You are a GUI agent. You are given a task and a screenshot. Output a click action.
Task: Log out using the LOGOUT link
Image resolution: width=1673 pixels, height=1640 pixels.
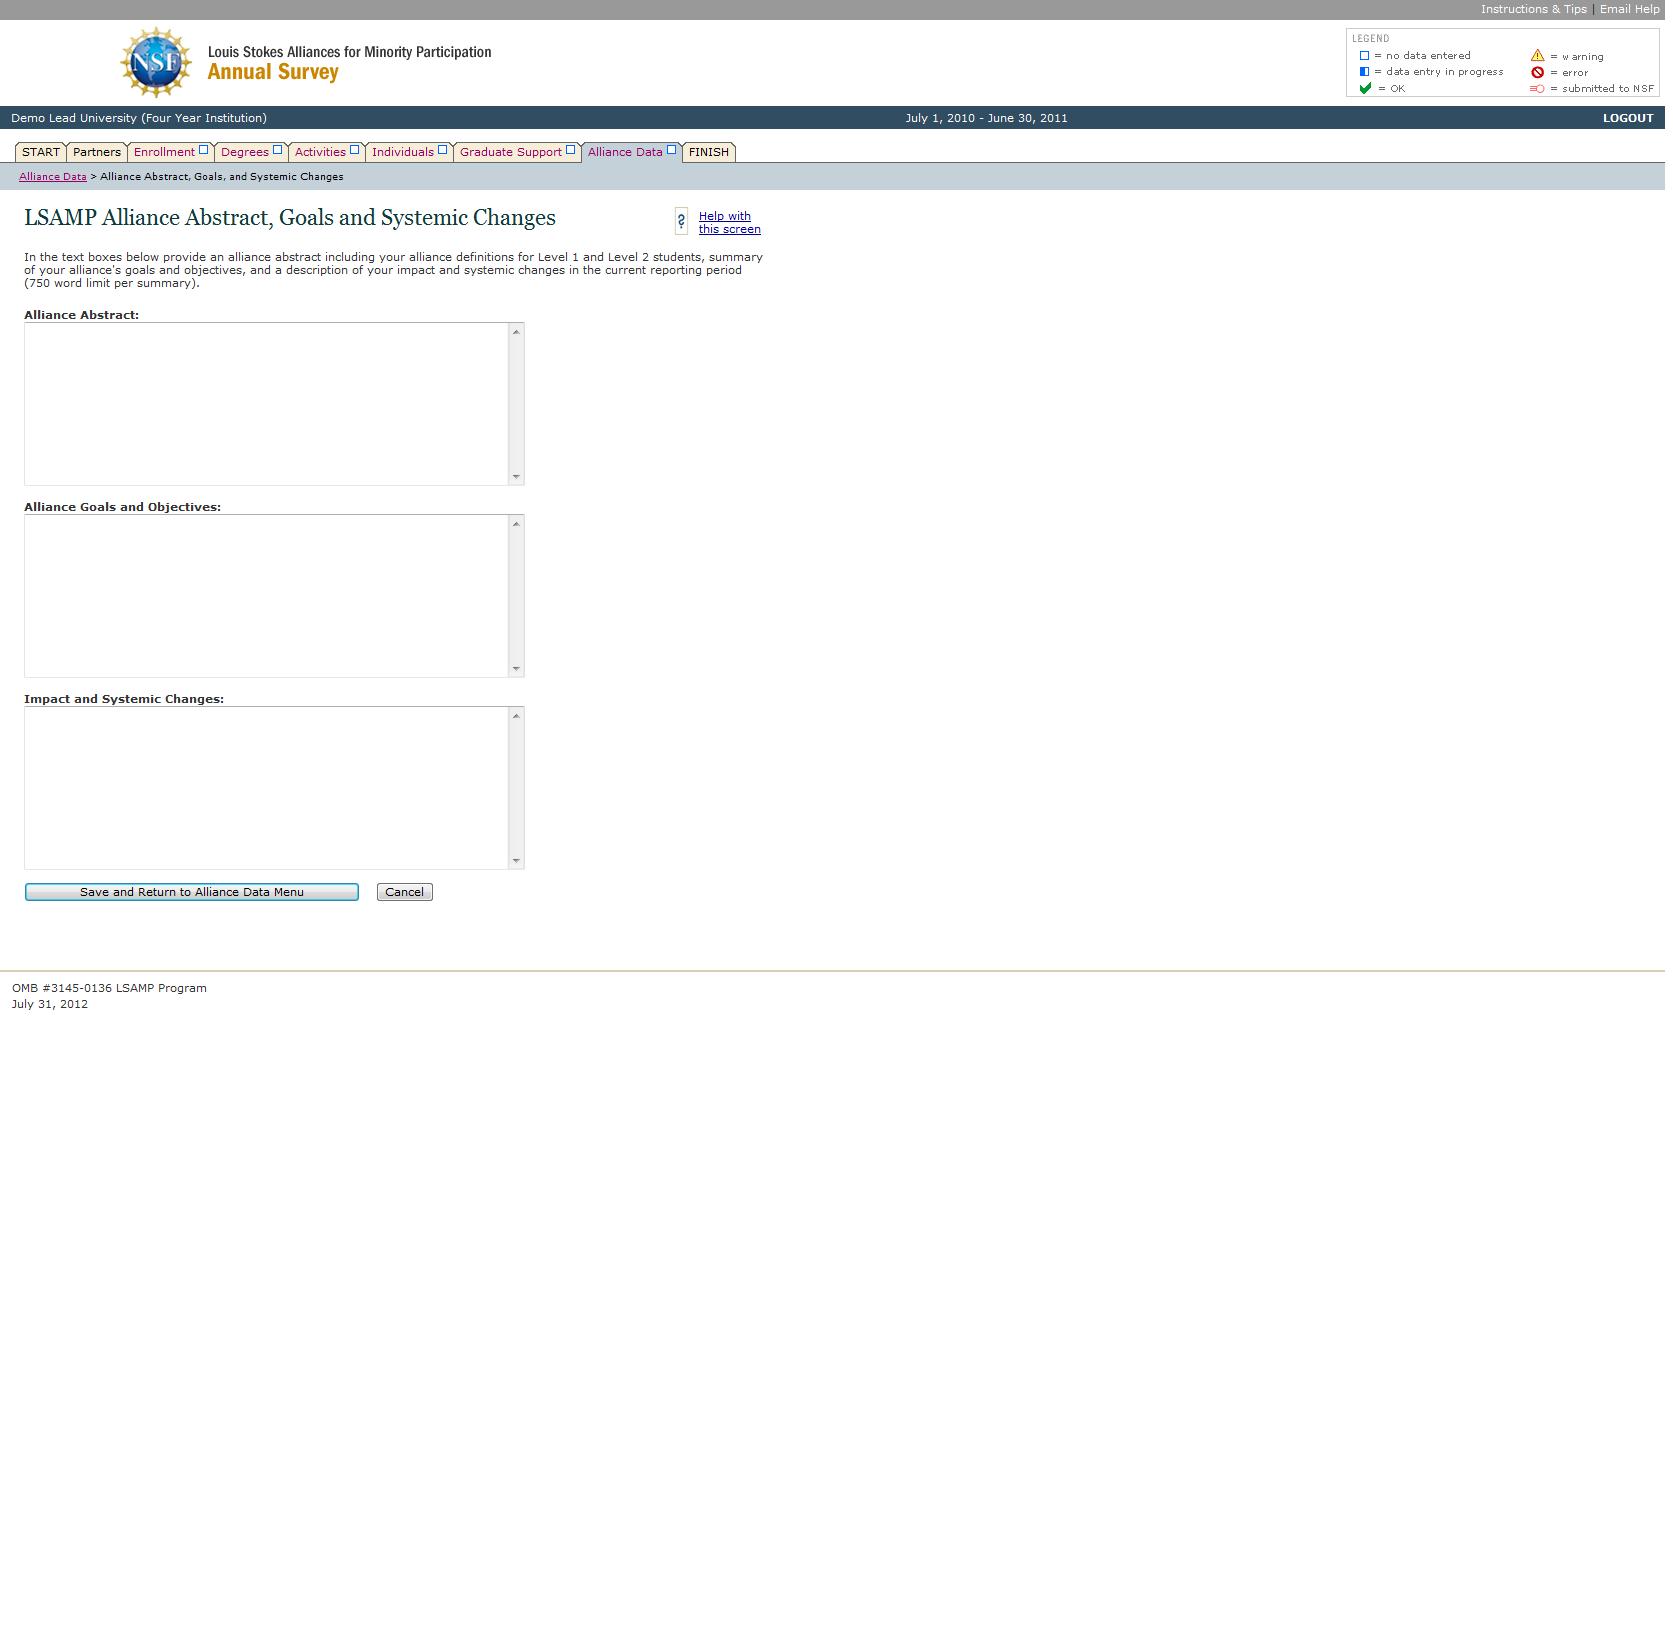click(1627, 118)
